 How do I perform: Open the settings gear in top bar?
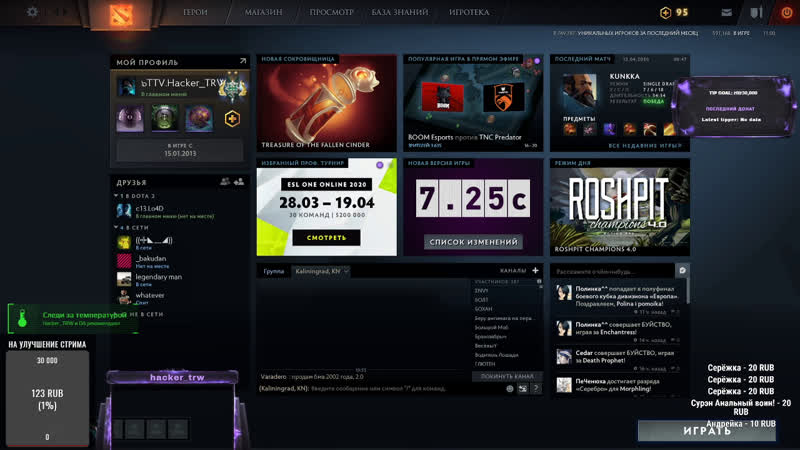32,12
